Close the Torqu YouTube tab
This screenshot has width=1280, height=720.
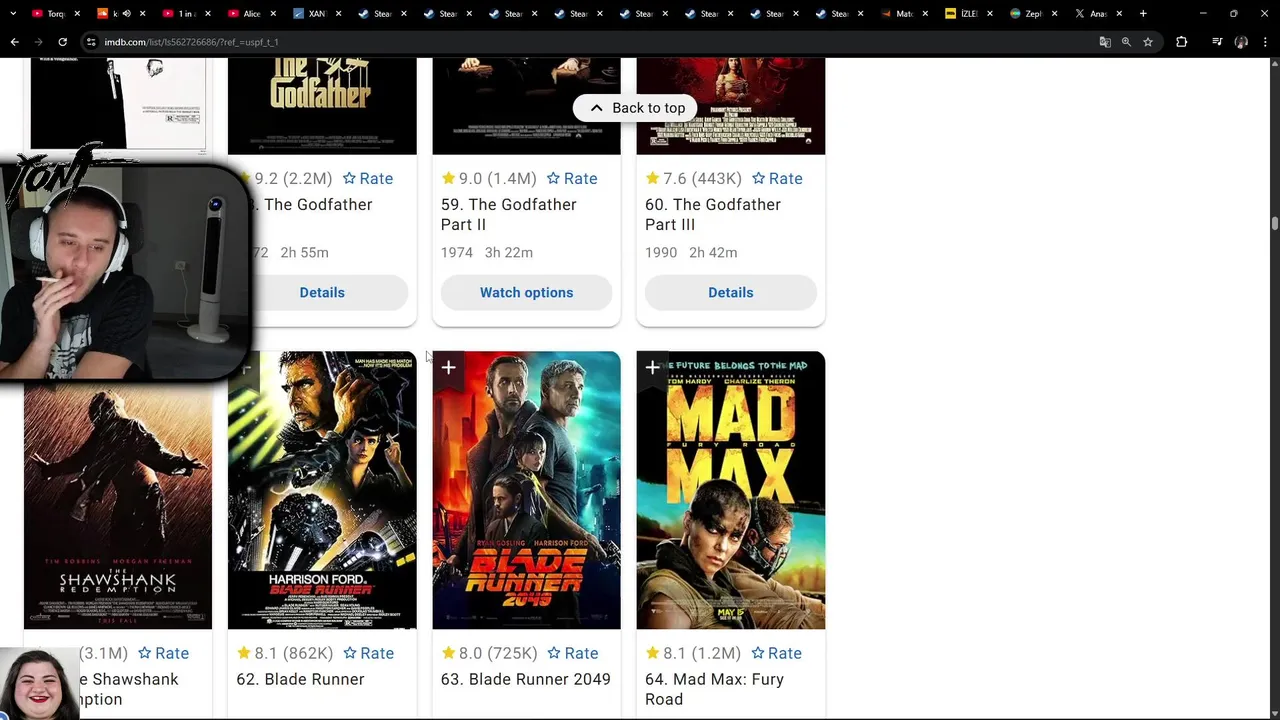(77, 14)
